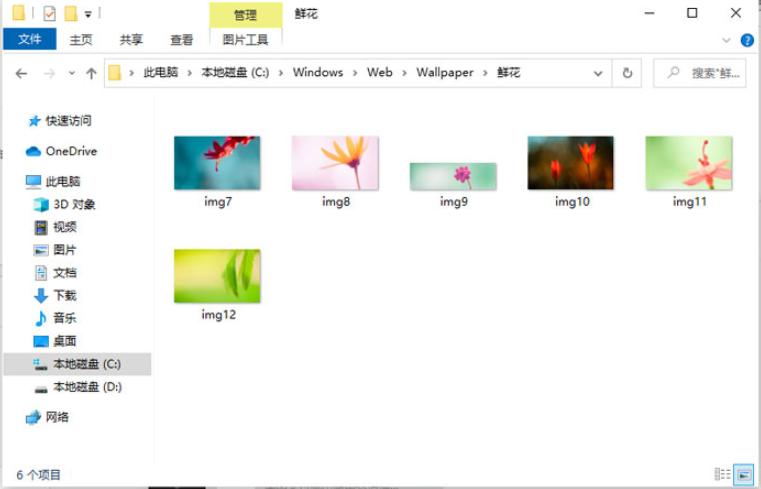Switch to details view in status bar
Screen dimensions: 761x489
pyautogui.click(x=722, y=474)
